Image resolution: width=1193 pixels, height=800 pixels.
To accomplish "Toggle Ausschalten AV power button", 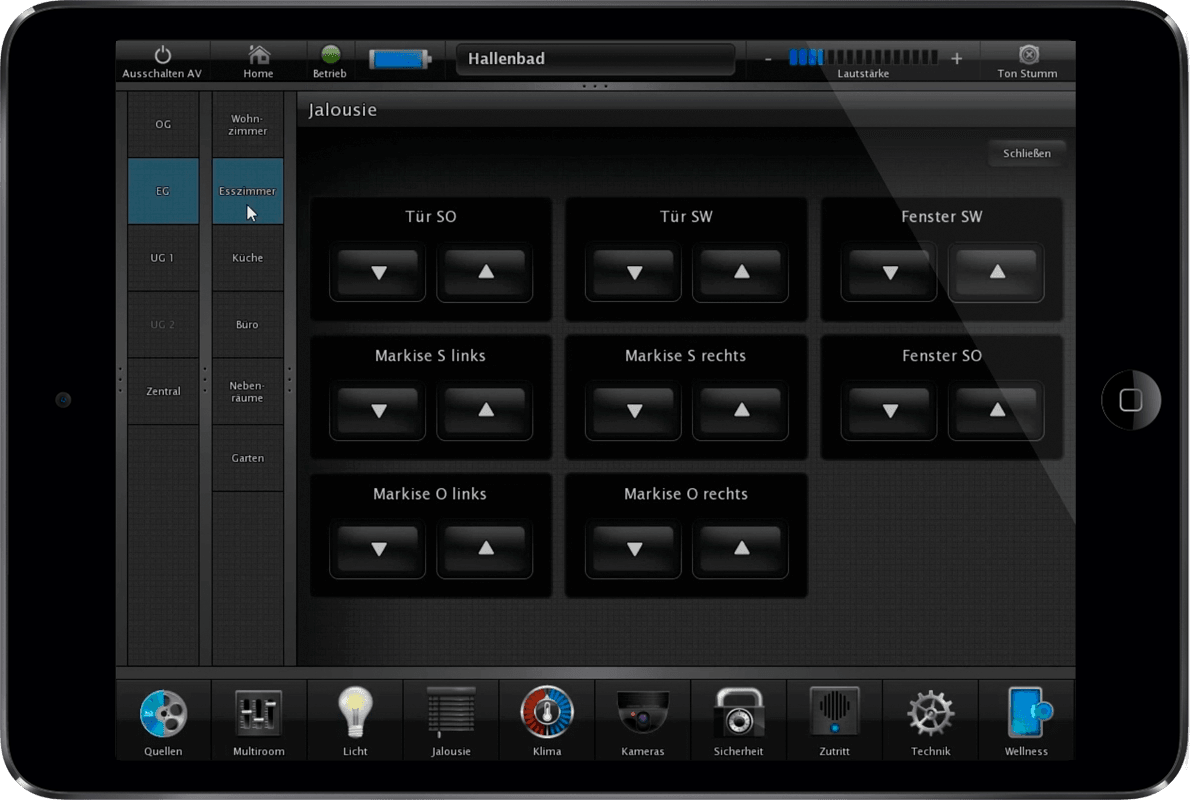I will [162, 61].
